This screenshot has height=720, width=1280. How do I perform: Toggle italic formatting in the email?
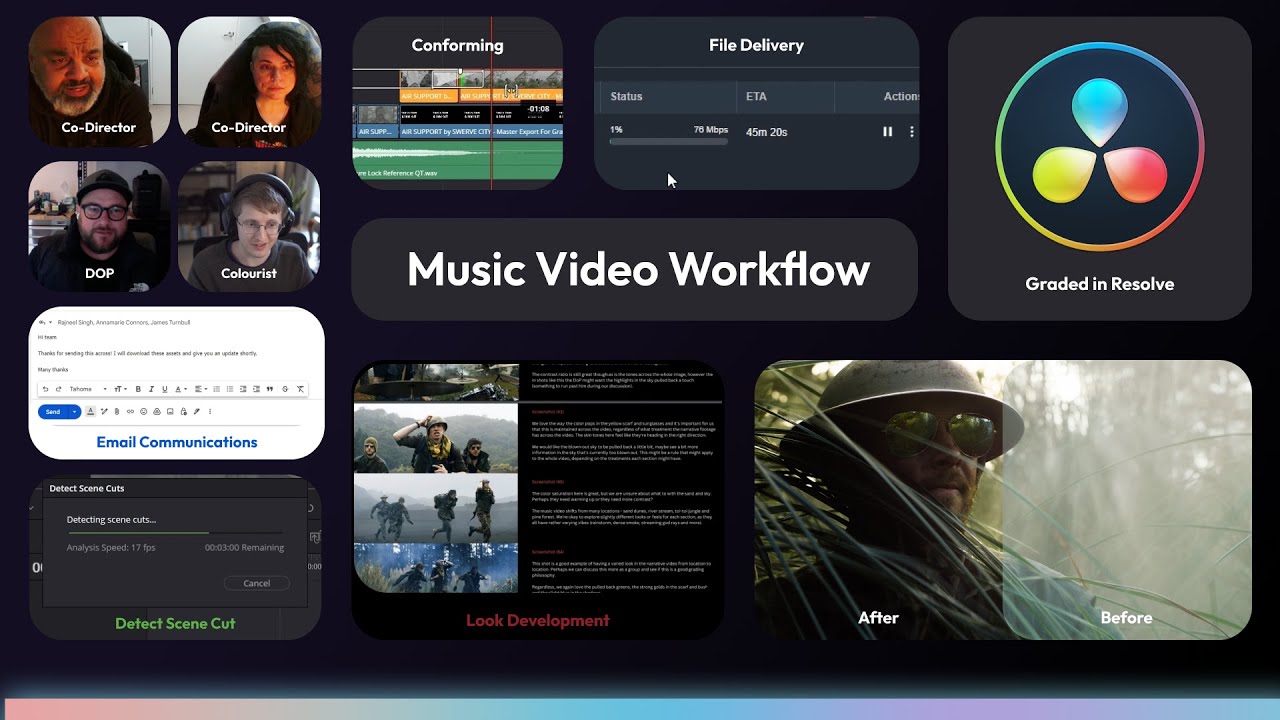[151, 389]
